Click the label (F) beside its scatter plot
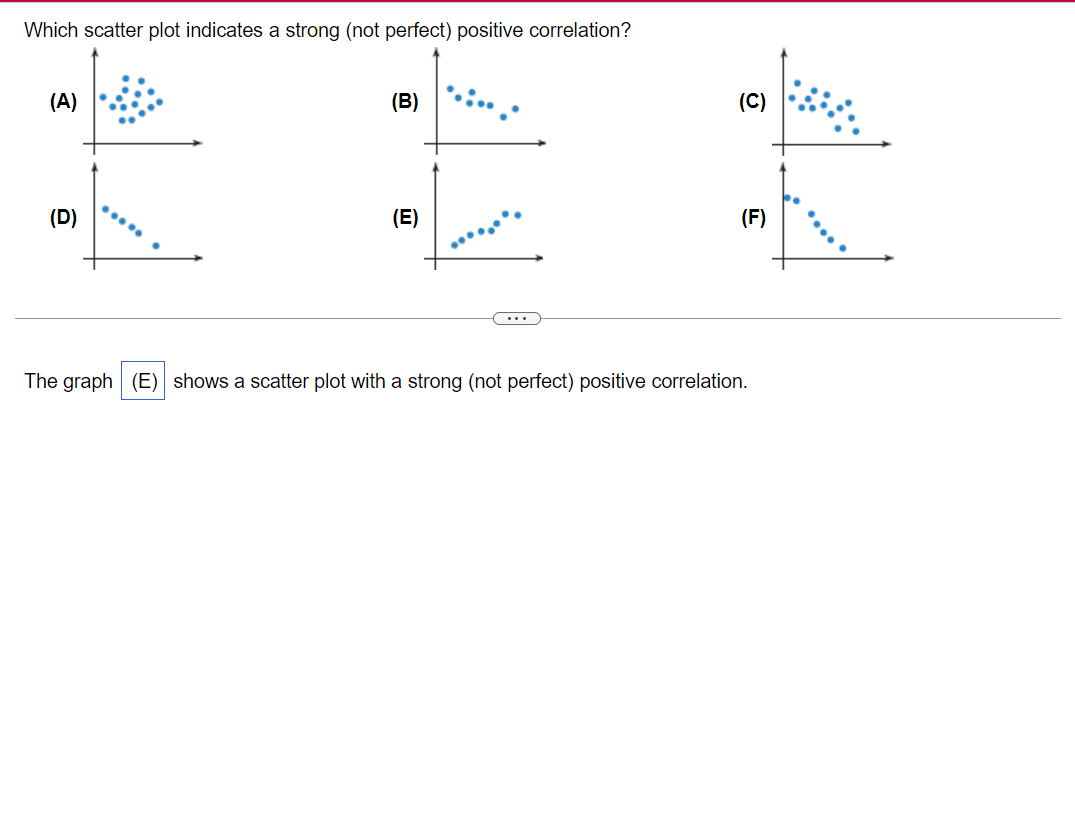 click(754, 216)
